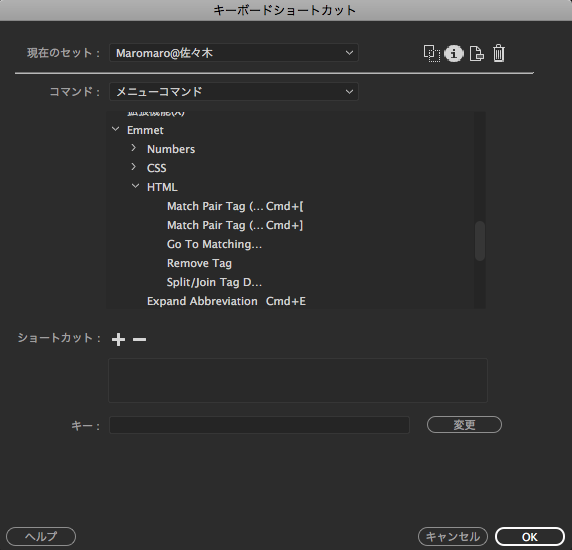This screenshot has width=572, height=550.
Task: Open the コマンド dropdown menu
Action: pos(234,92)
